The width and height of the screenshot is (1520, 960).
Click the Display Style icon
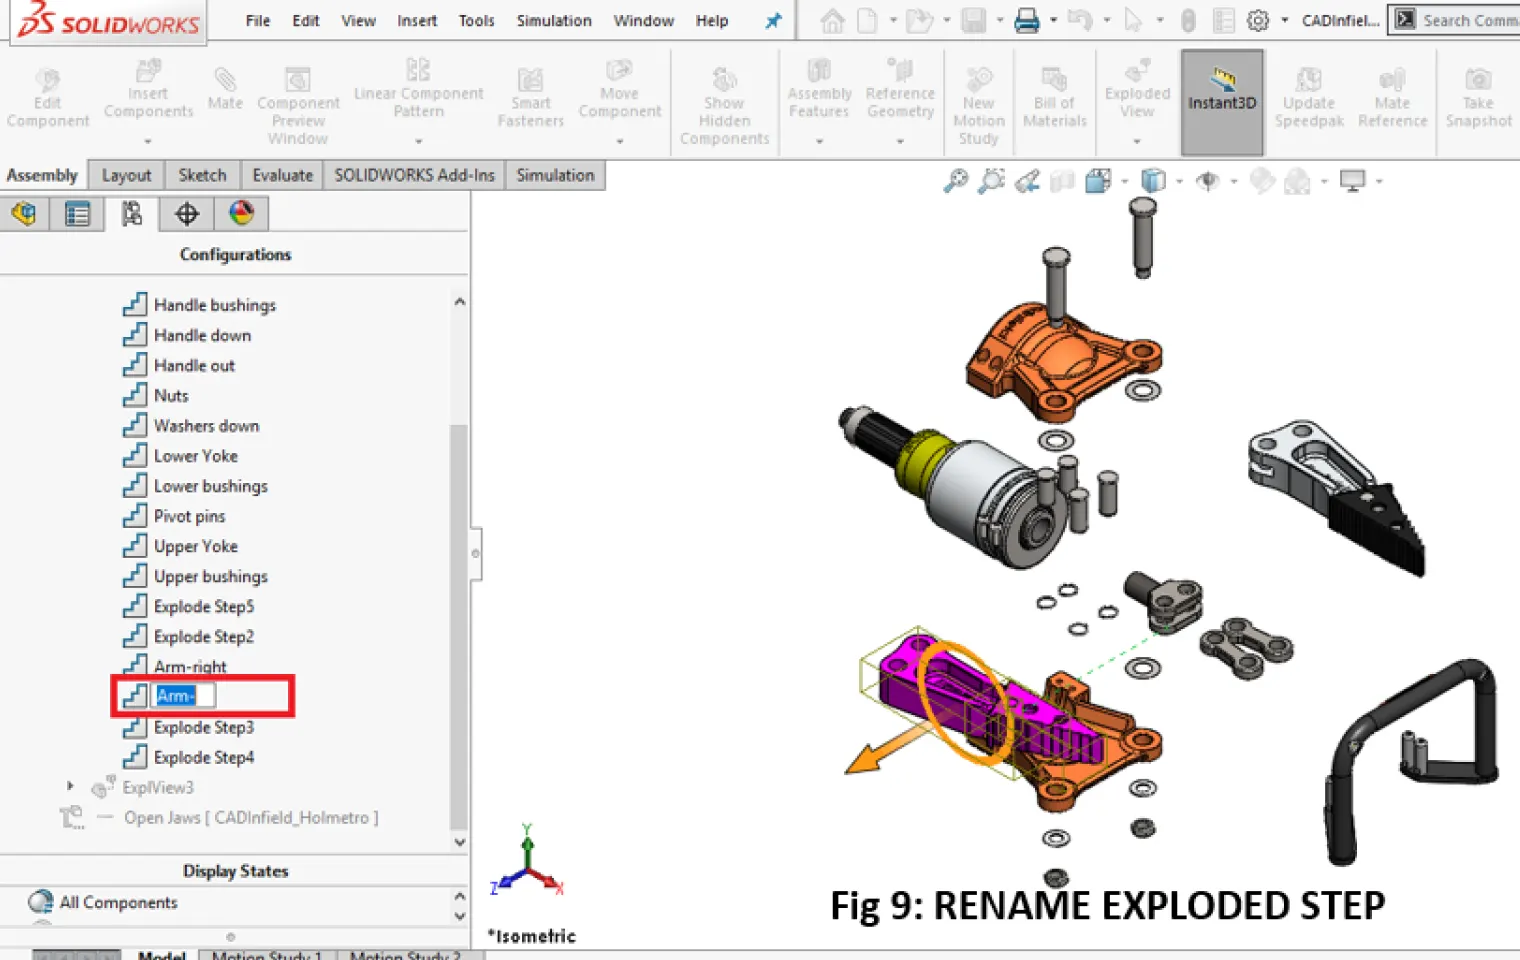click(1153, 181)
